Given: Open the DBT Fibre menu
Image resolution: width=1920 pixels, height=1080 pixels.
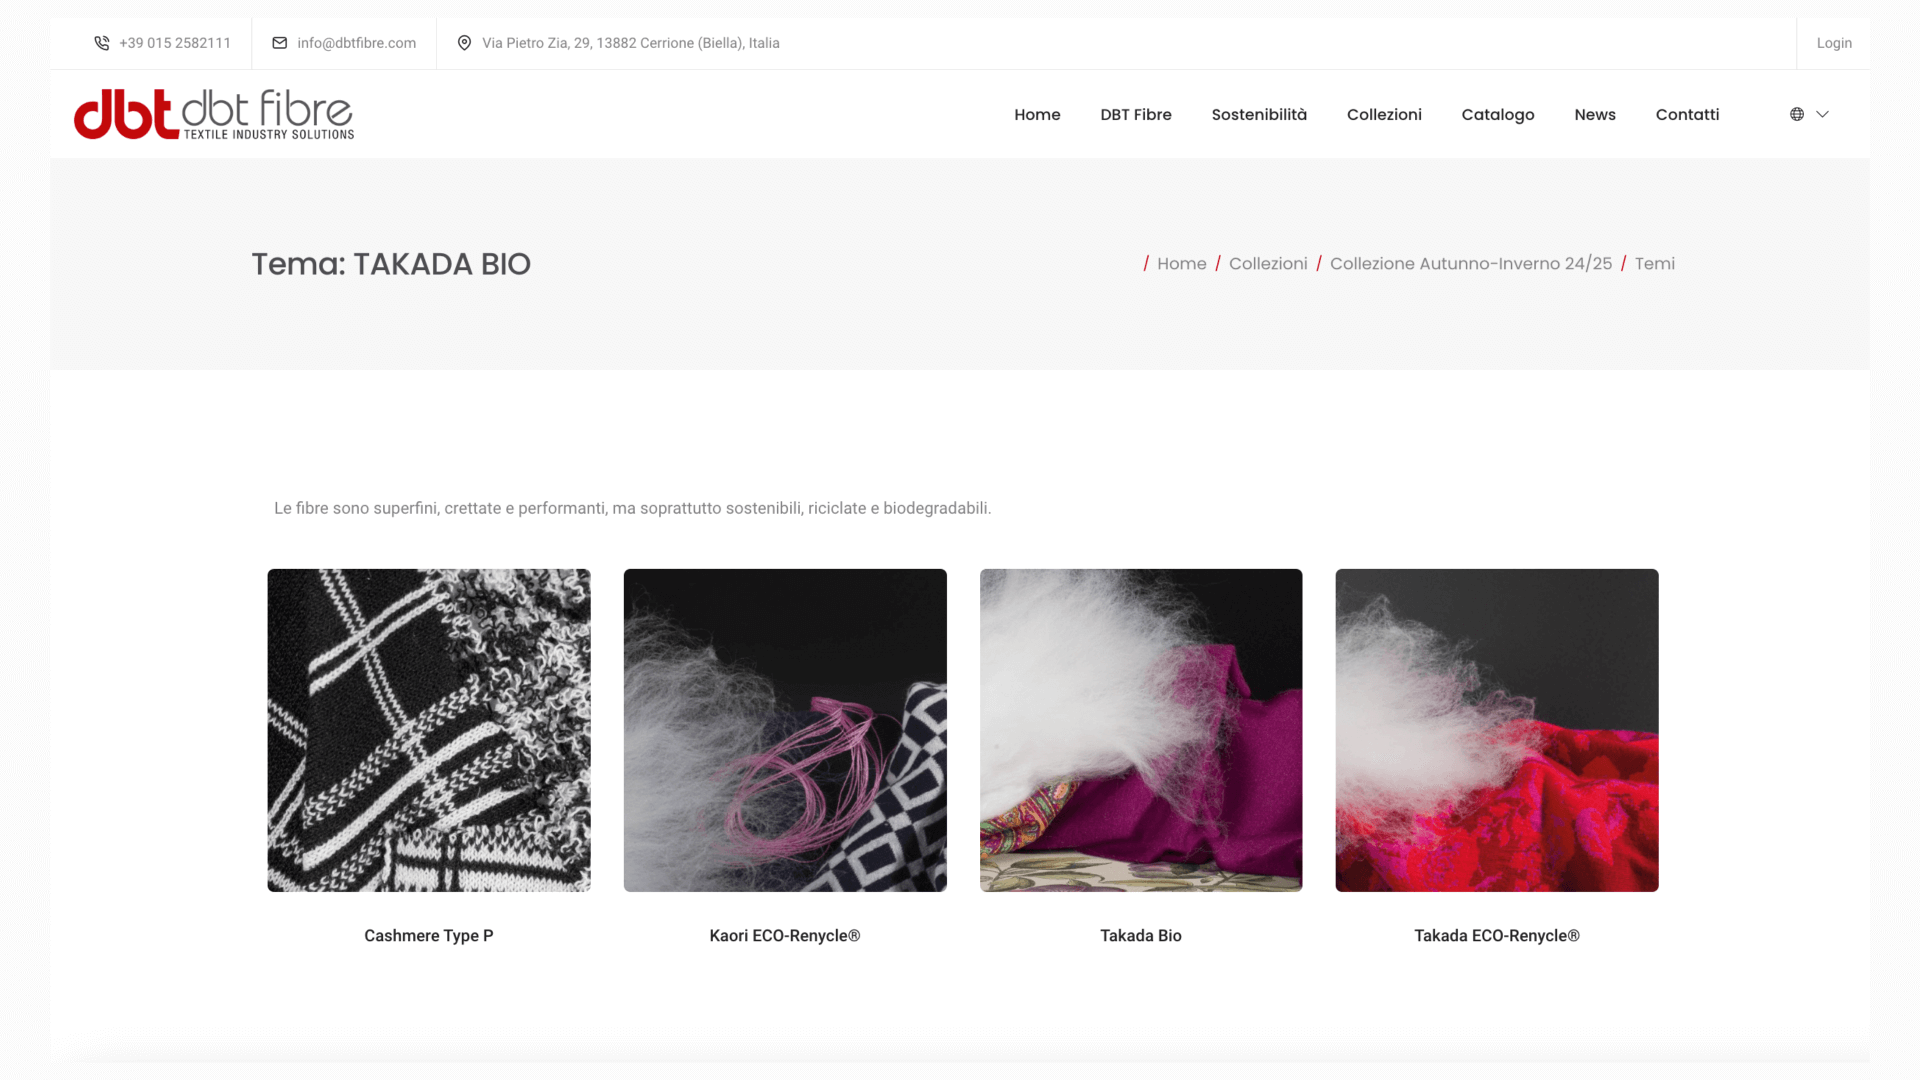Looking at the screenshot, I should point(1136,114).
